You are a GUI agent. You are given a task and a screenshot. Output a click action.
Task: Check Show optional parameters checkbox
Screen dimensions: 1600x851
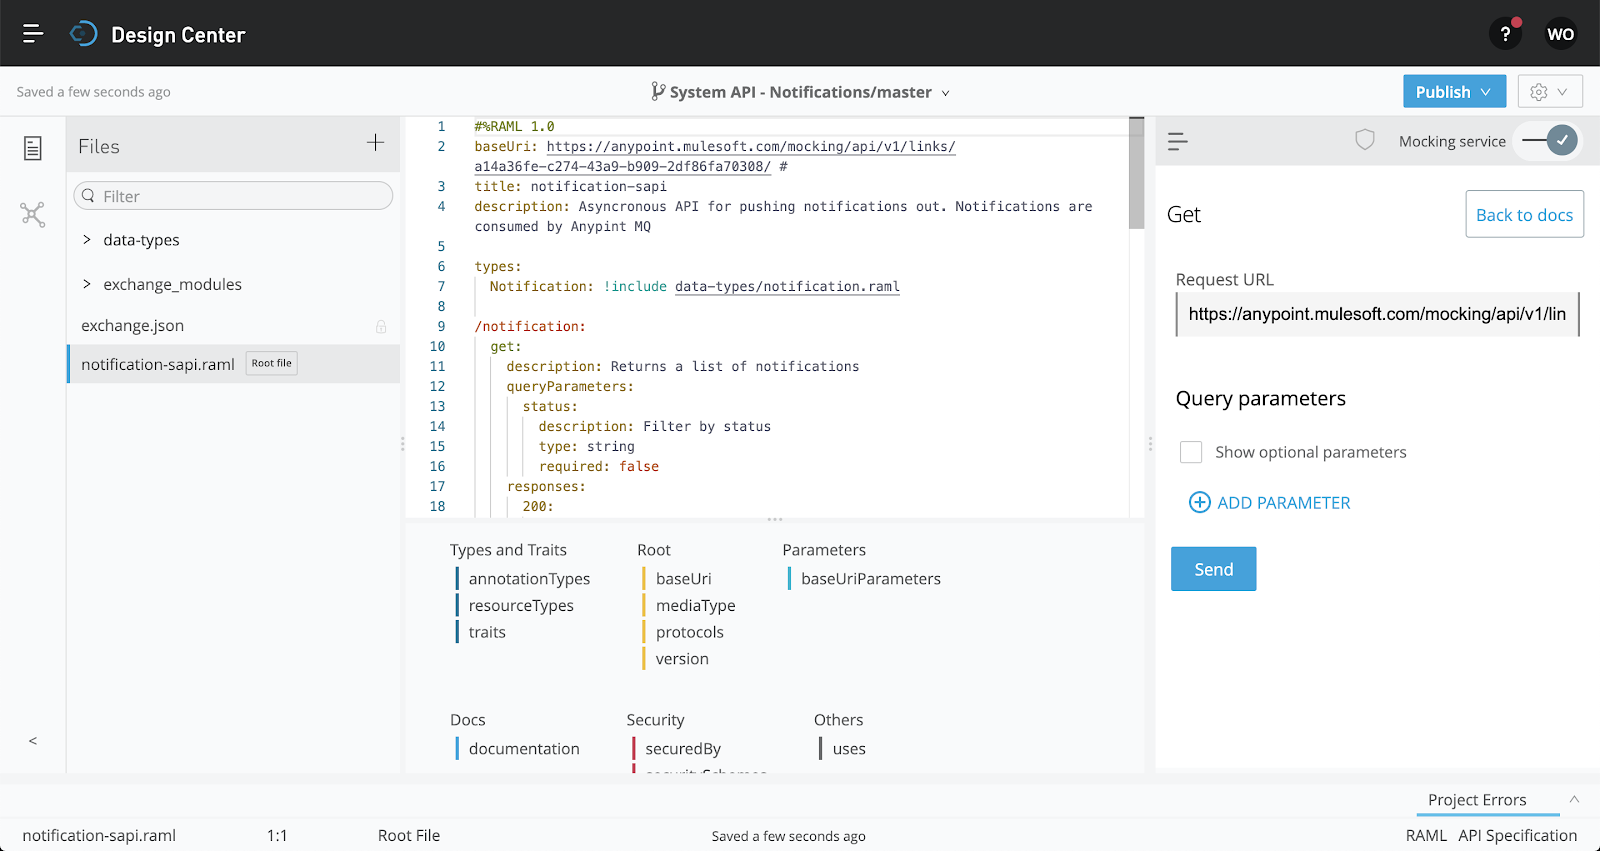(x=1191, y=452)
